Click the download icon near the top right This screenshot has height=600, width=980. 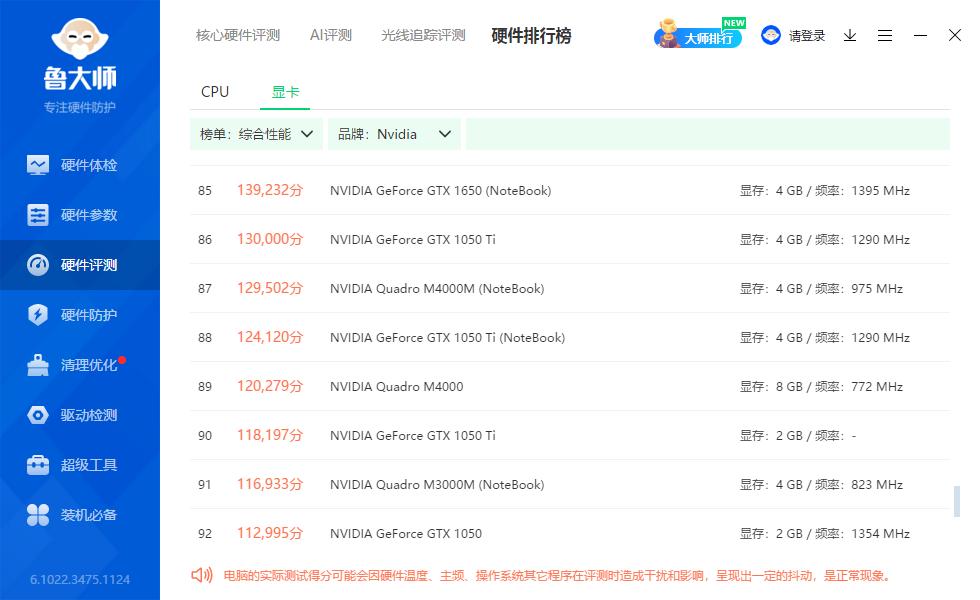click(x=850, y=35)
